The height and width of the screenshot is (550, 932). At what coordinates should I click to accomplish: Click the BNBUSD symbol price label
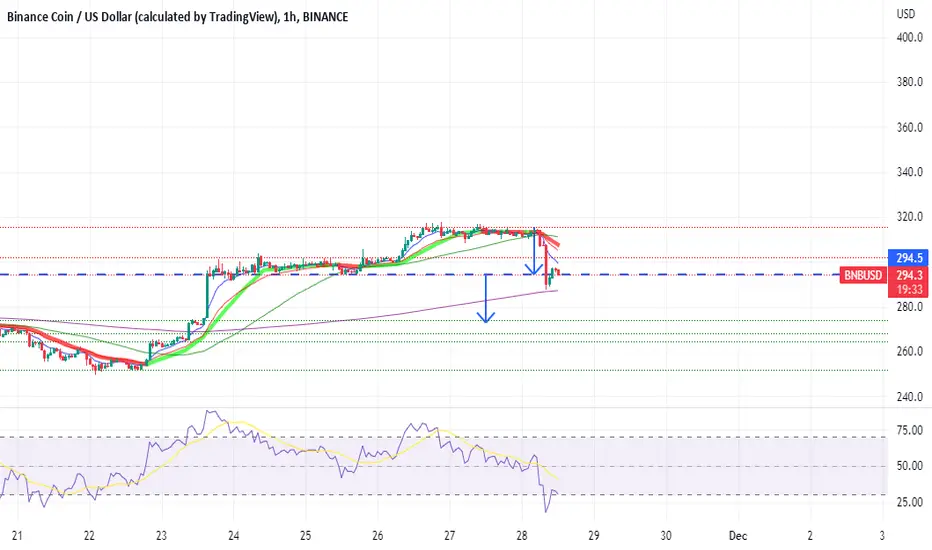point(863,275)
